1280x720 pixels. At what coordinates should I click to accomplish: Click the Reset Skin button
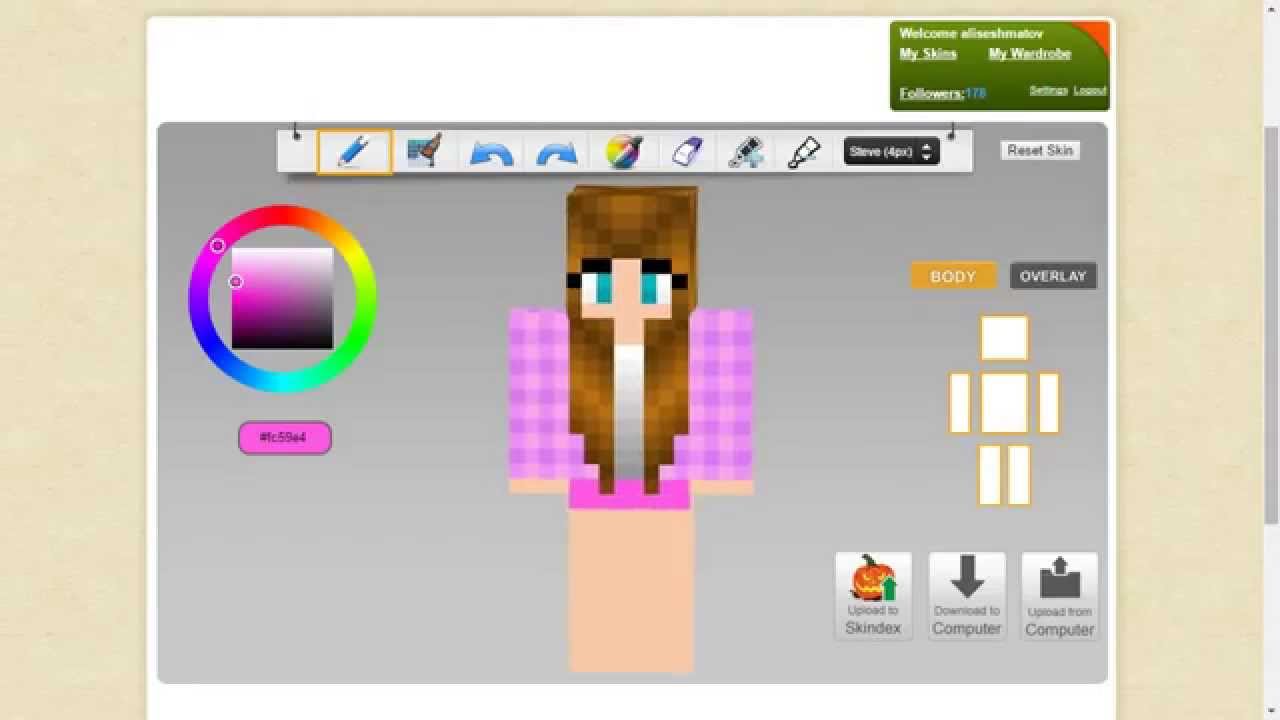(1040, 150)
